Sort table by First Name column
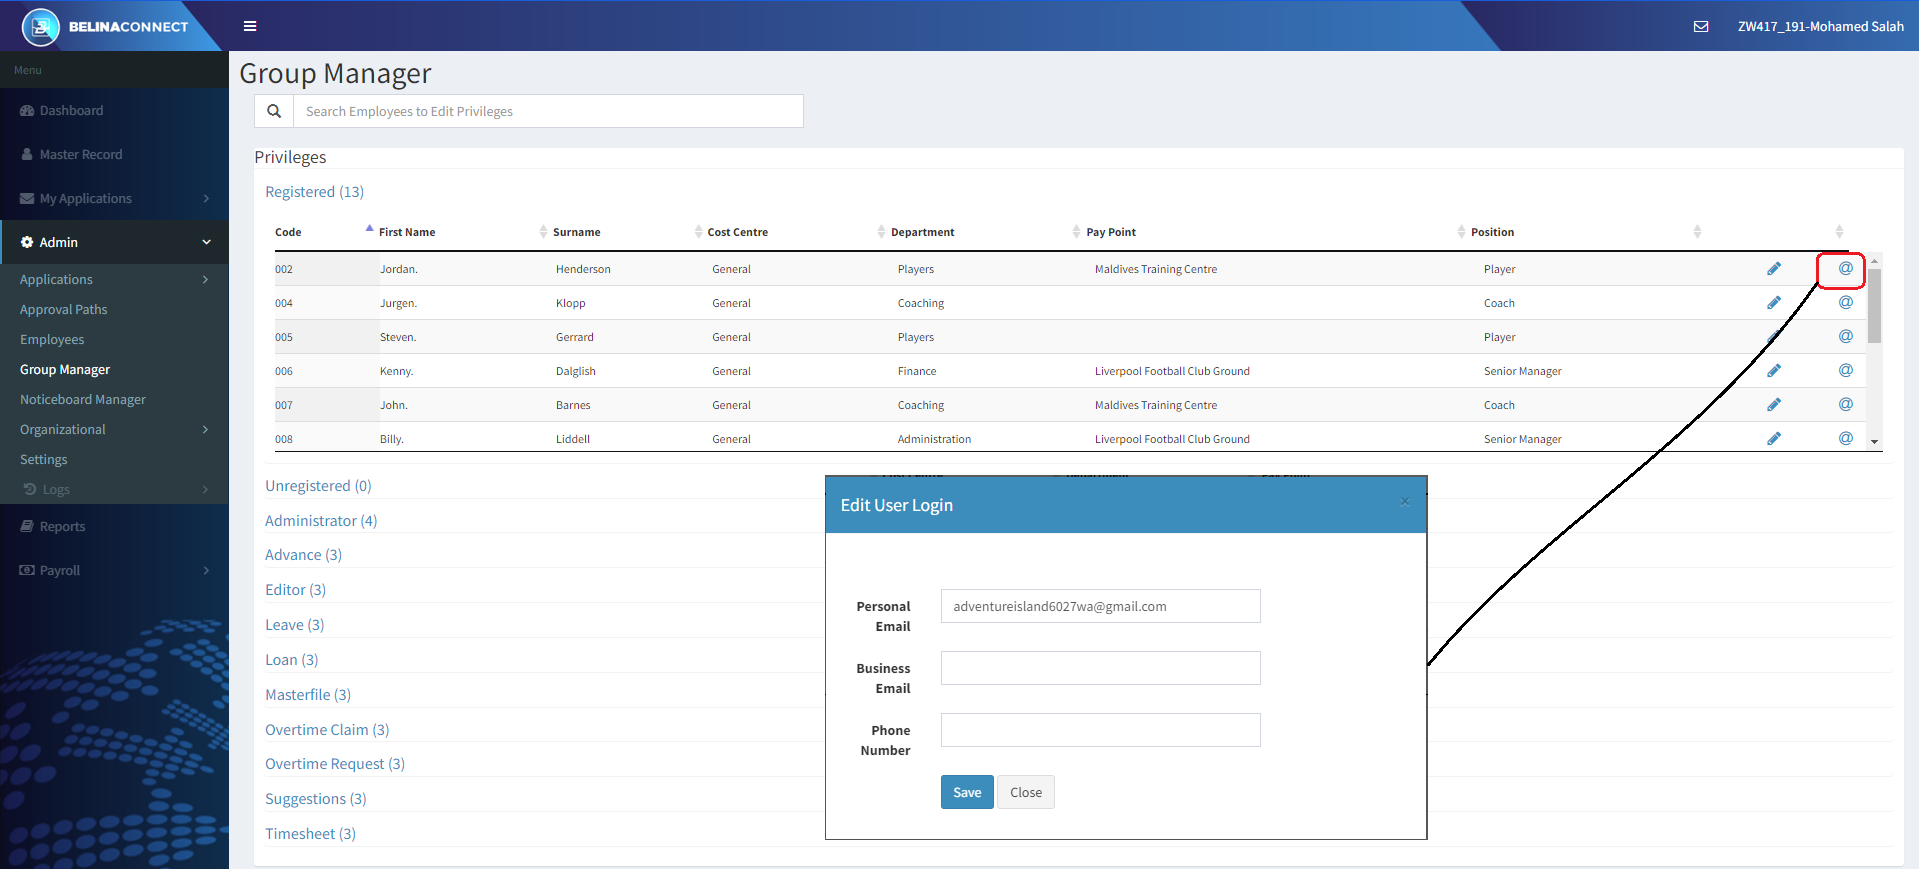The image size is (1920, 869). (407, 232)
